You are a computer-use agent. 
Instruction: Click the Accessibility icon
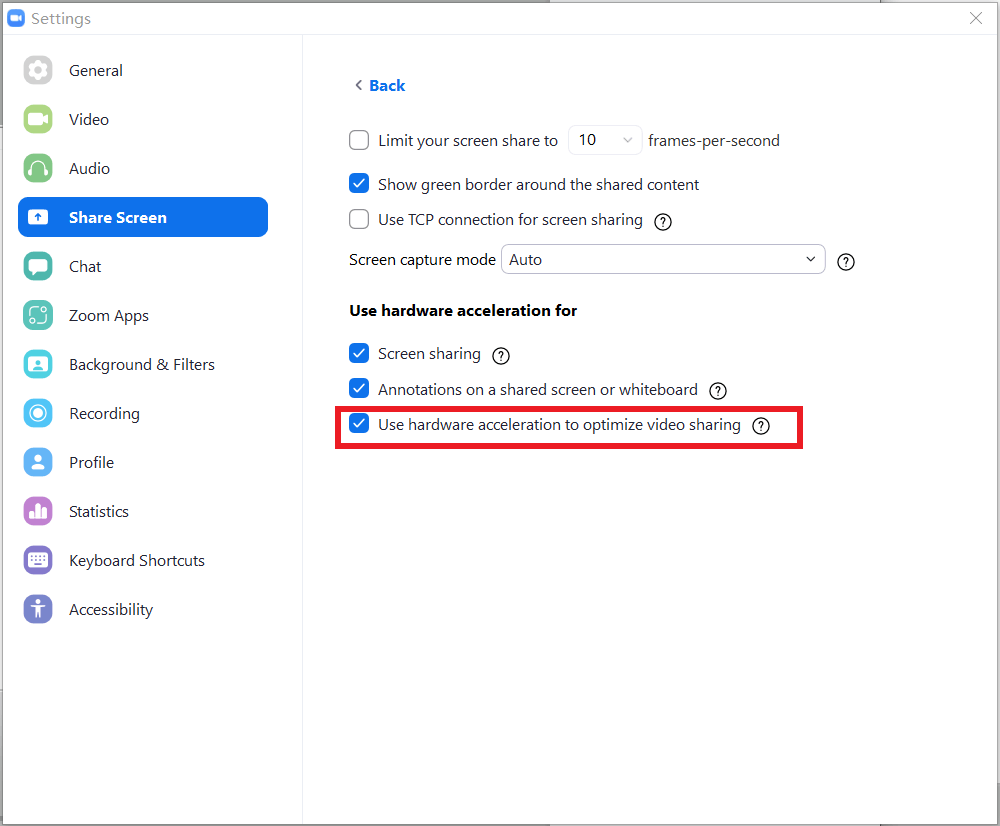pyautogui.click(x=38, y=609)
